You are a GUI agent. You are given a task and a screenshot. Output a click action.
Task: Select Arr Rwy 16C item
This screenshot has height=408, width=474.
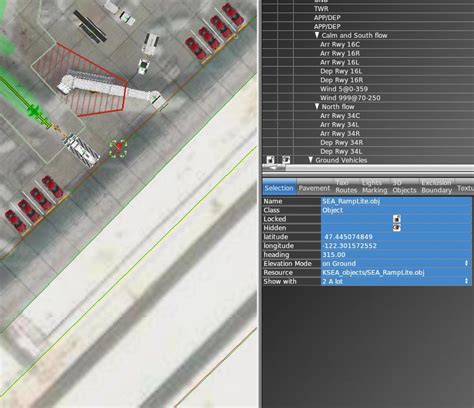pyautogui.click(x=340, y=44)
